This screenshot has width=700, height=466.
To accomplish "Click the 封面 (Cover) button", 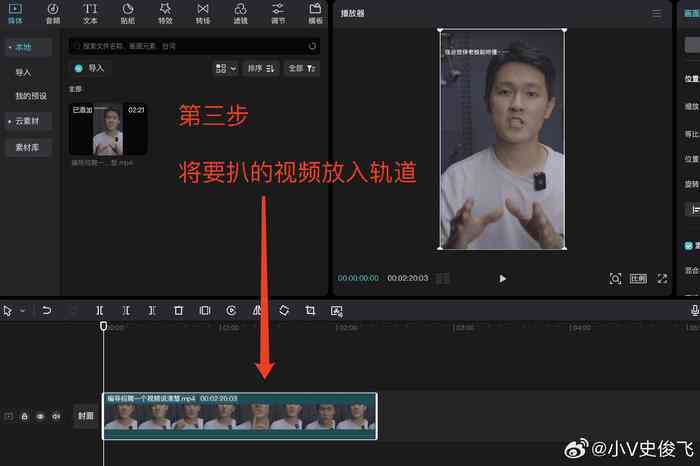I will [86, 416].
